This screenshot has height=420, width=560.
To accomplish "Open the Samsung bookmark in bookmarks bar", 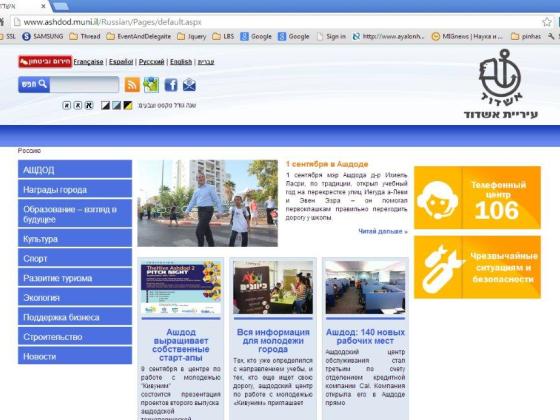I will 43,36.
